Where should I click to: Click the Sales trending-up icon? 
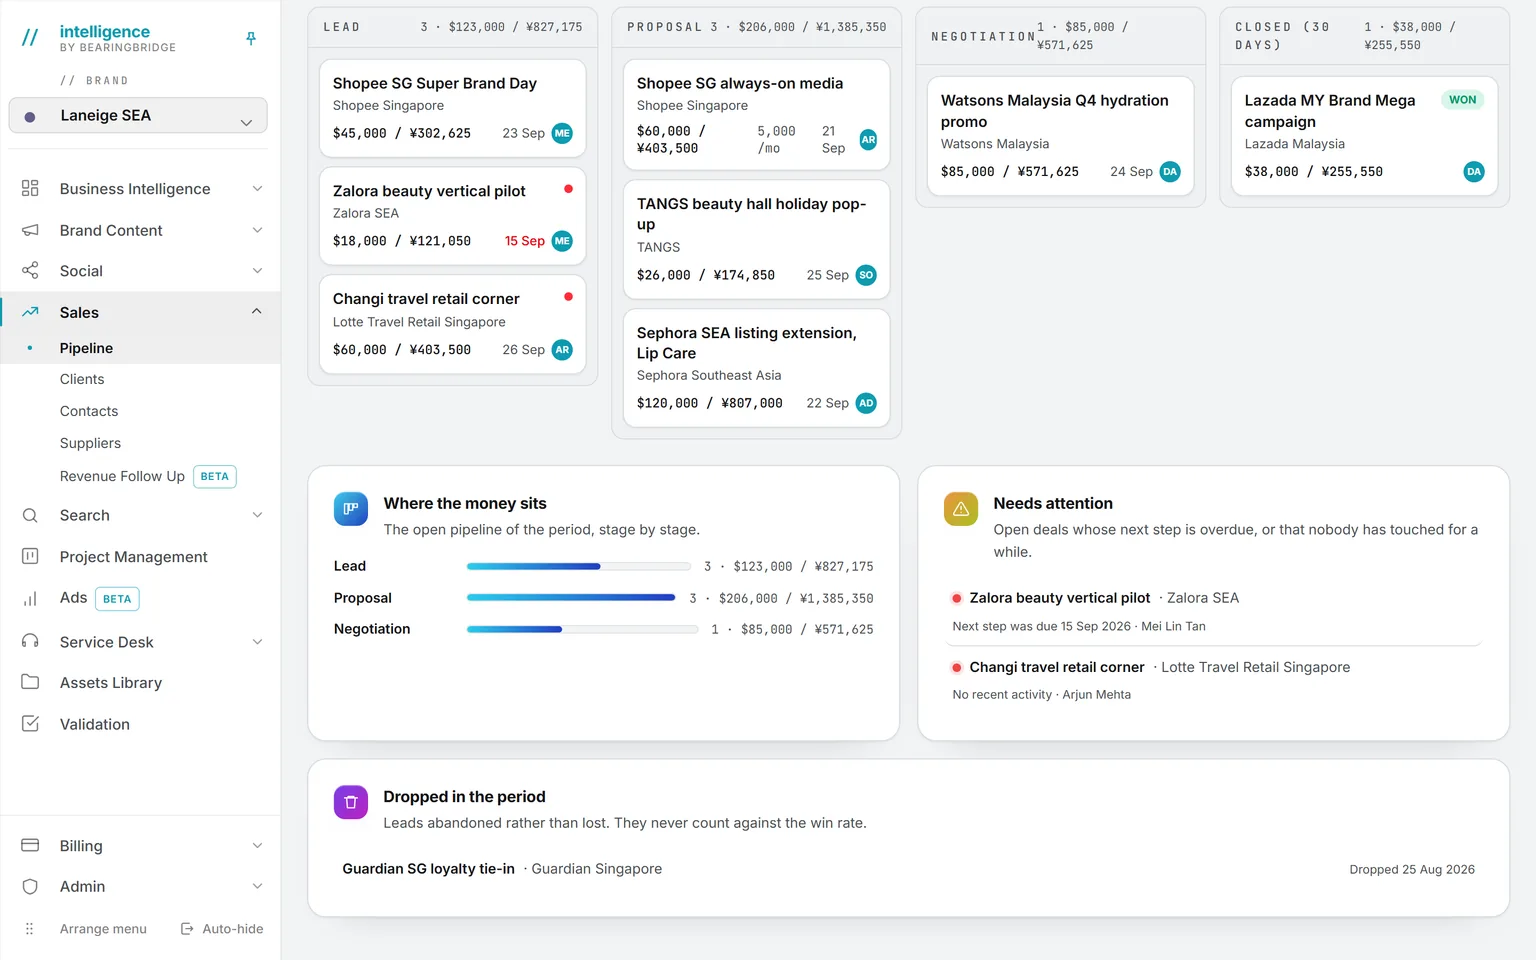30,312
